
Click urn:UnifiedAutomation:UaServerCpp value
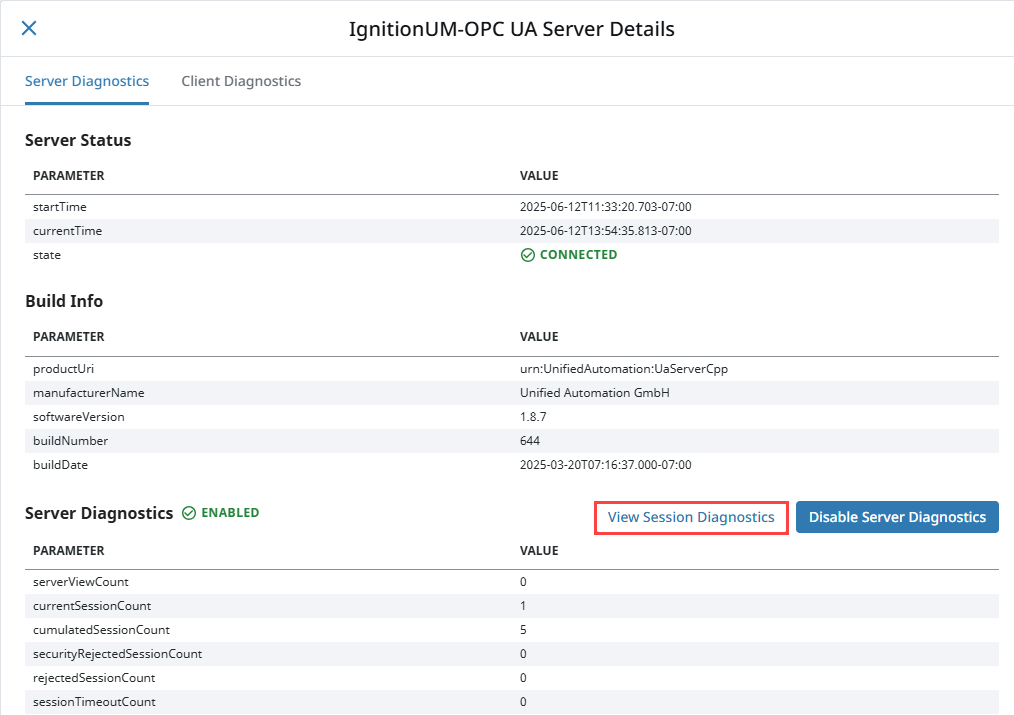click(623, 368)
